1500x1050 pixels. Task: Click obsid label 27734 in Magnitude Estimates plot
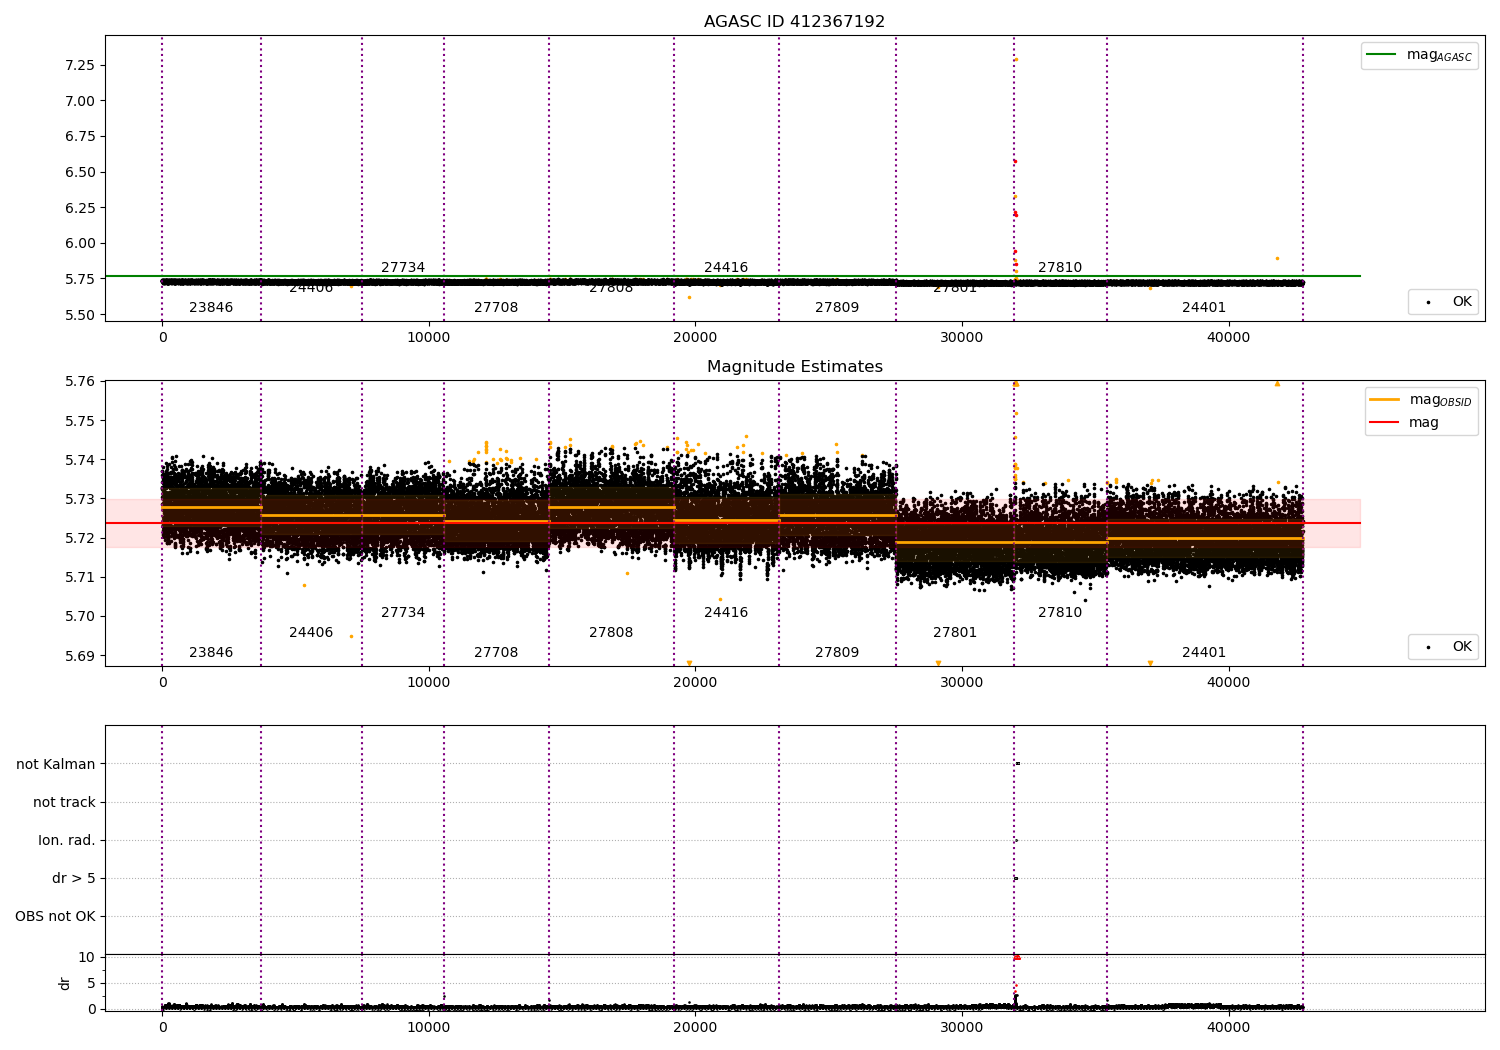[403, 612]
